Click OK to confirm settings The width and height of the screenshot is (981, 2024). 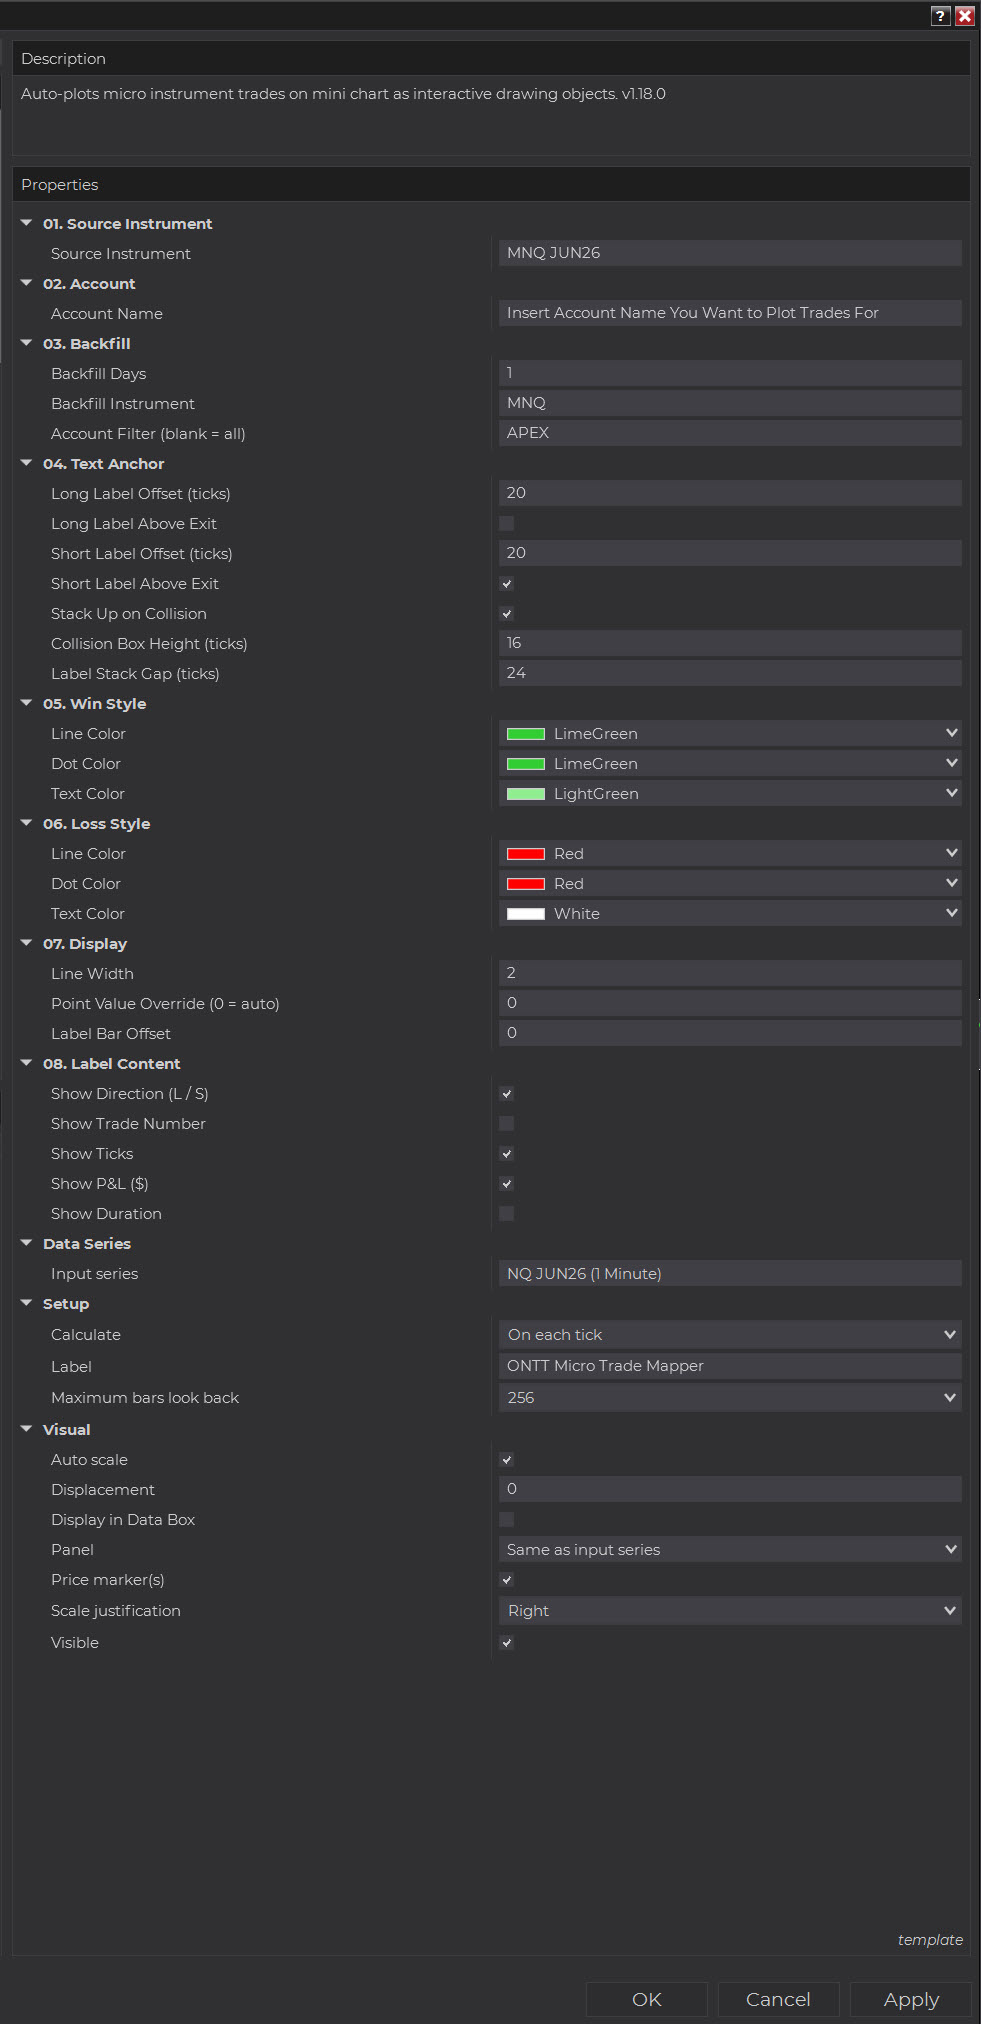click(647, 1999)
